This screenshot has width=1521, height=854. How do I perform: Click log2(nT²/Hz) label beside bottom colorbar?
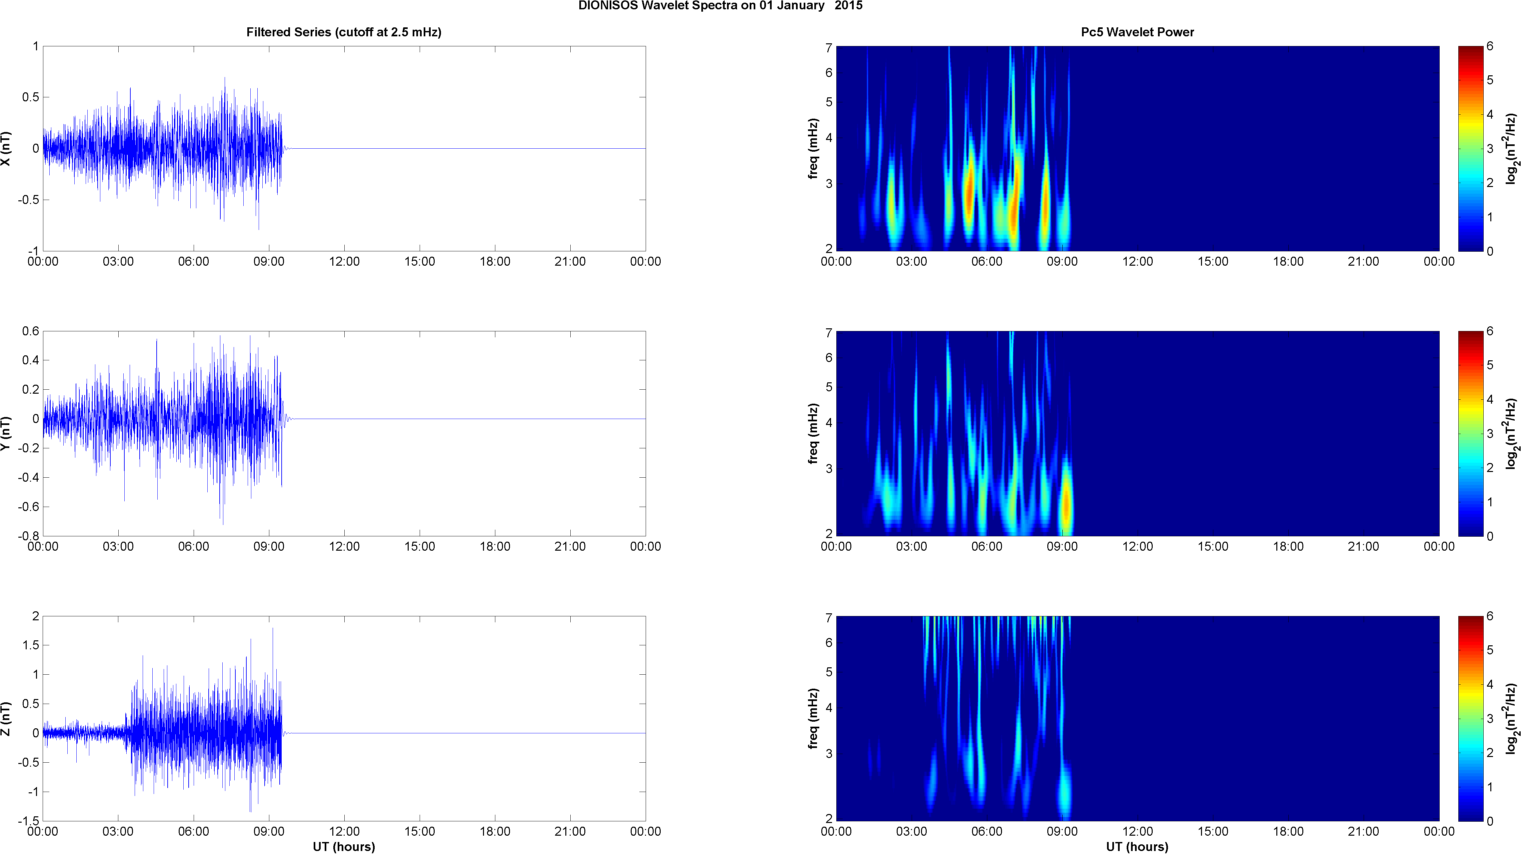(x=1511, y=718)
